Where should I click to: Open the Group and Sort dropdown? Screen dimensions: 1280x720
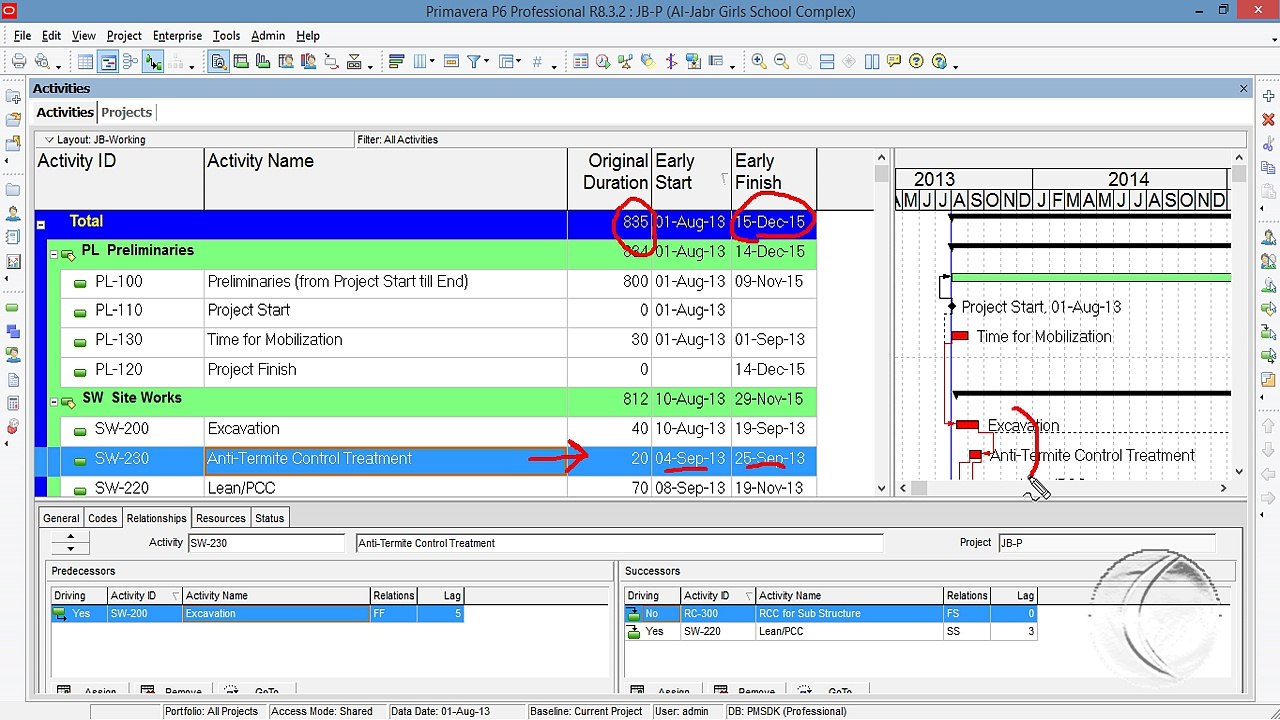pyautogui.click(x=509, y=62)
